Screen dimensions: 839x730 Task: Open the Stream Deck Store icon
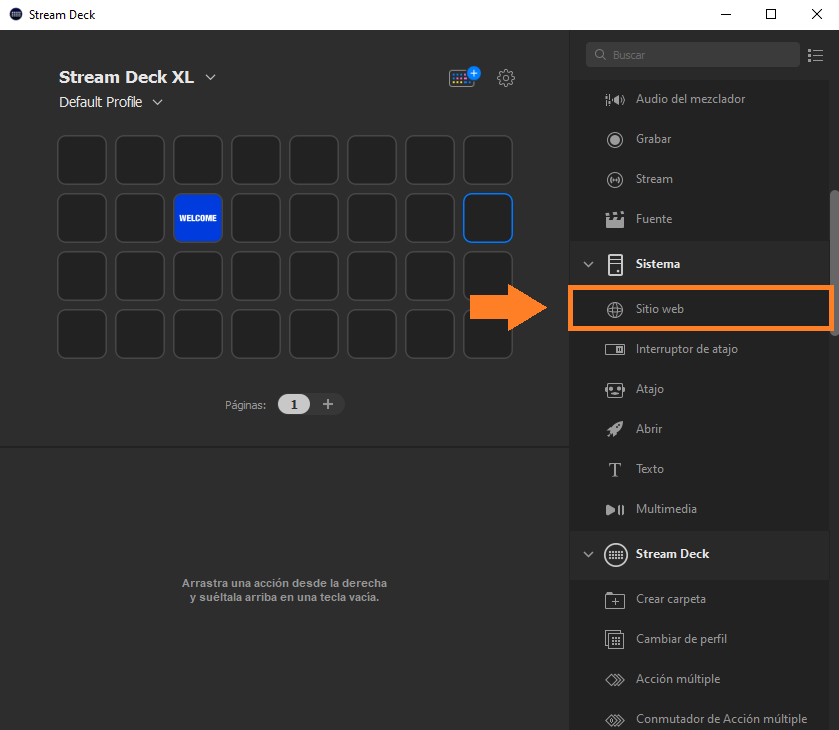(x=463, y=78)
